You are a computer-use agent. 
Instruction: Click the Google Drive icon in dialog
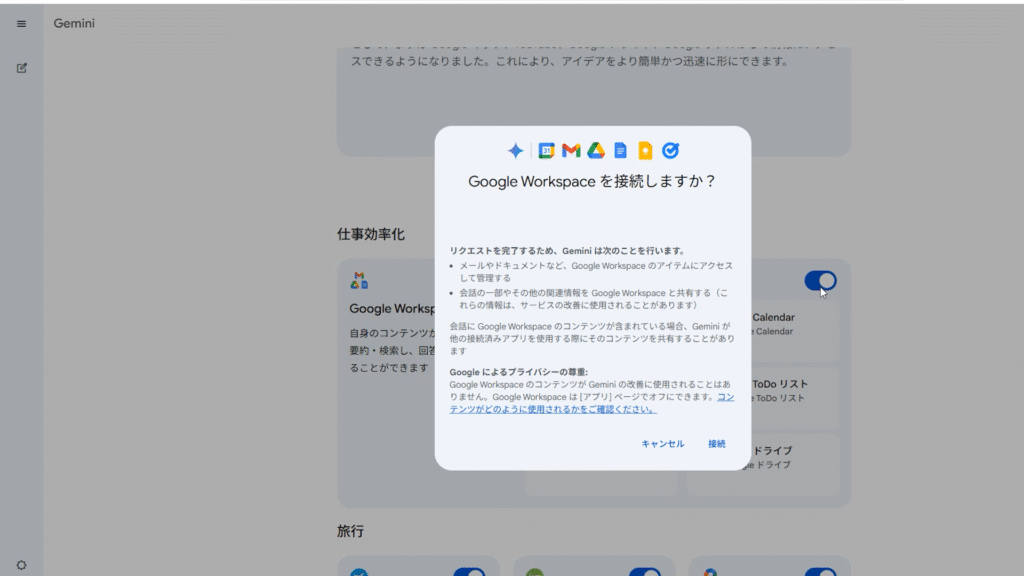[596, 151]
